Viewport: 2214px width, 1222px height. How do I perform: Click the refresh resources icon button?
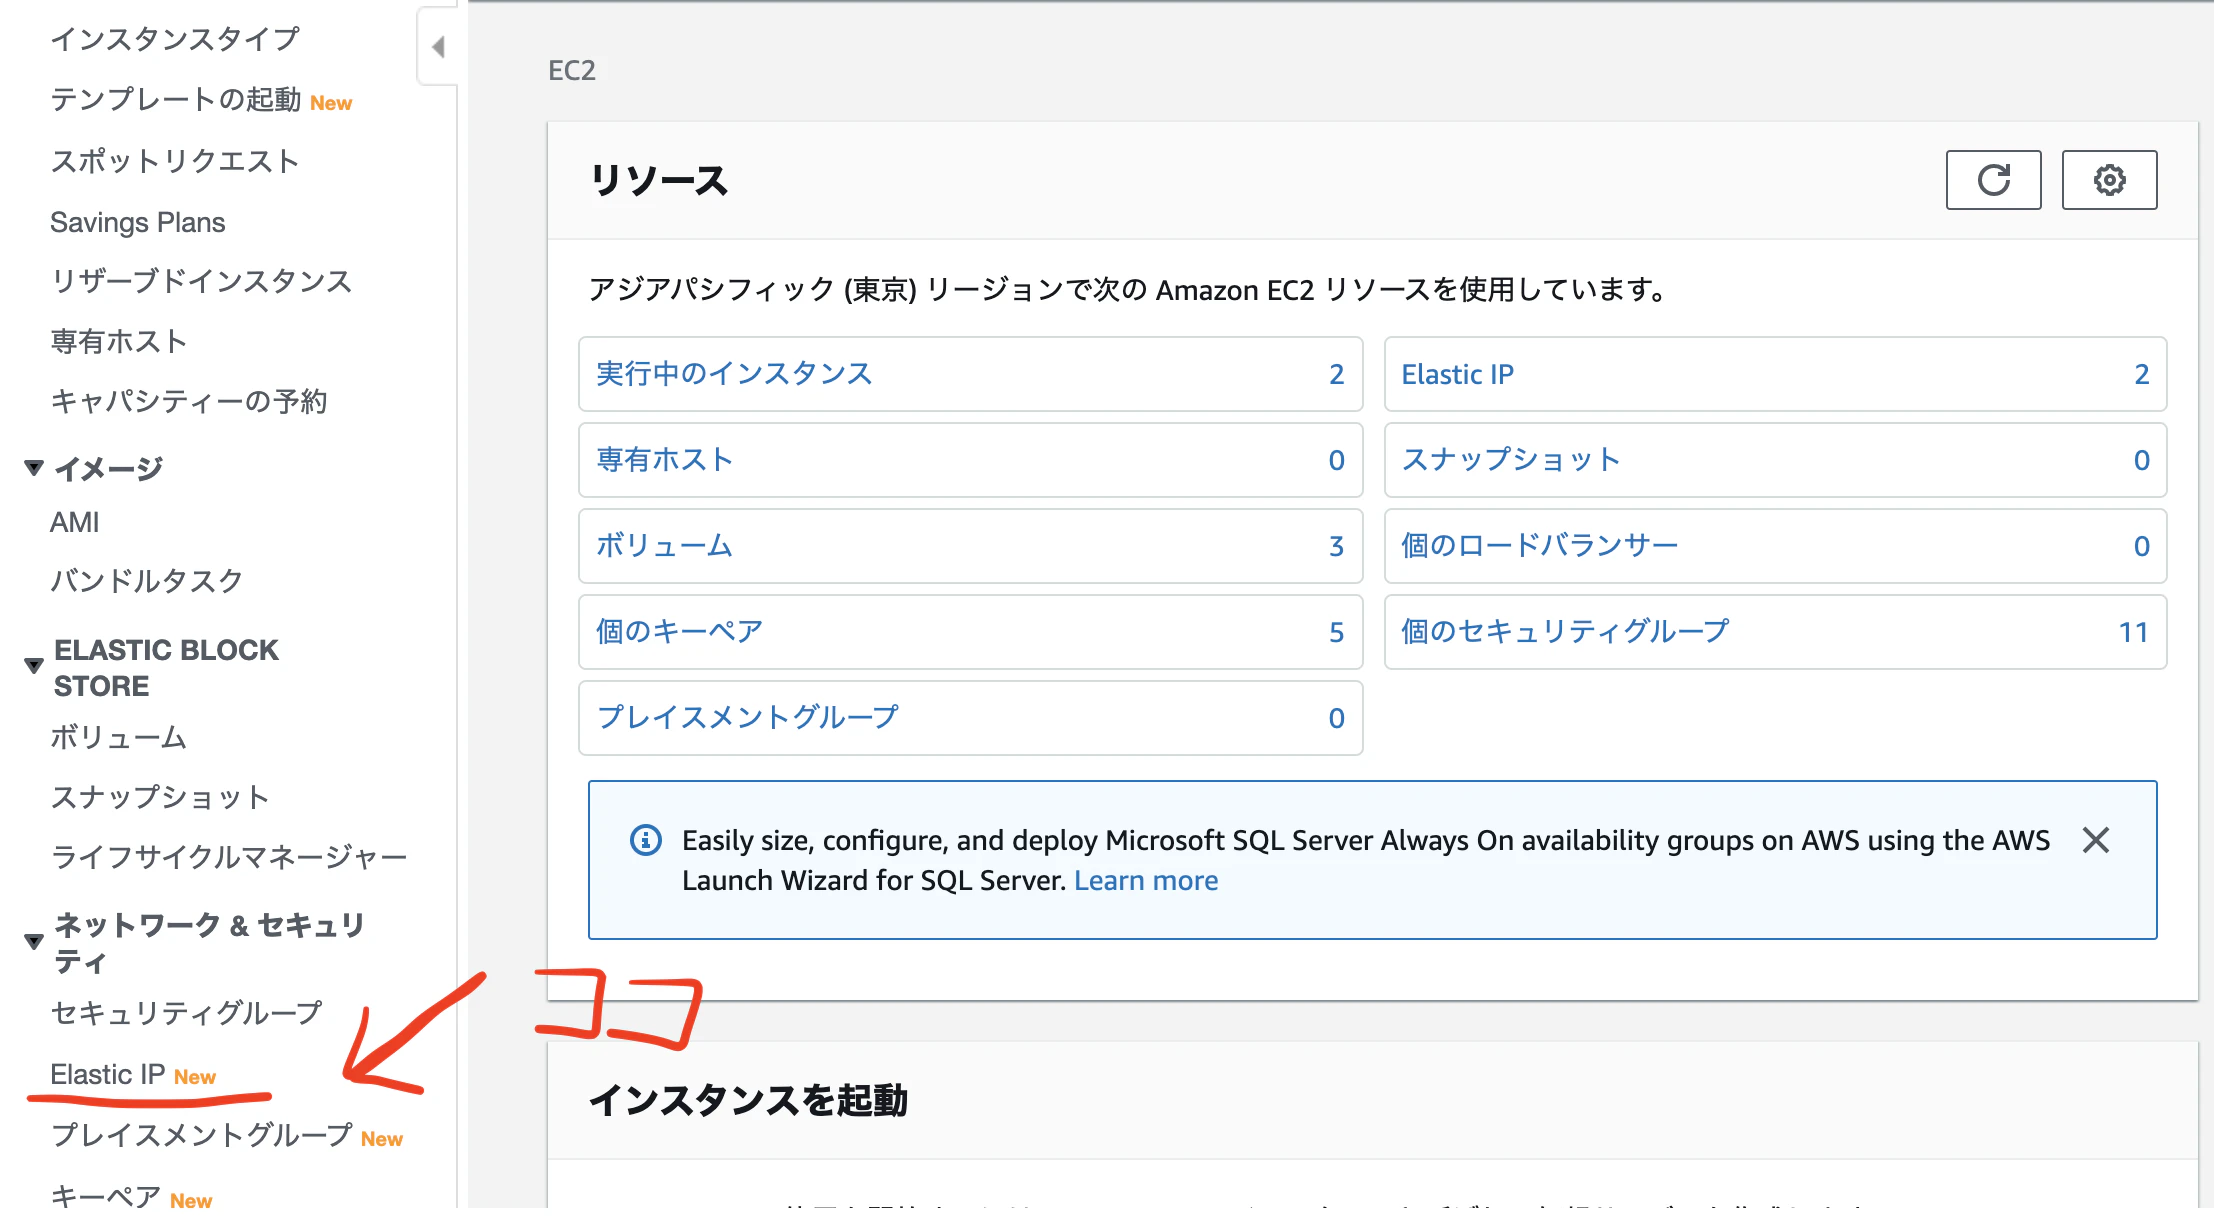coord(1993,180)
